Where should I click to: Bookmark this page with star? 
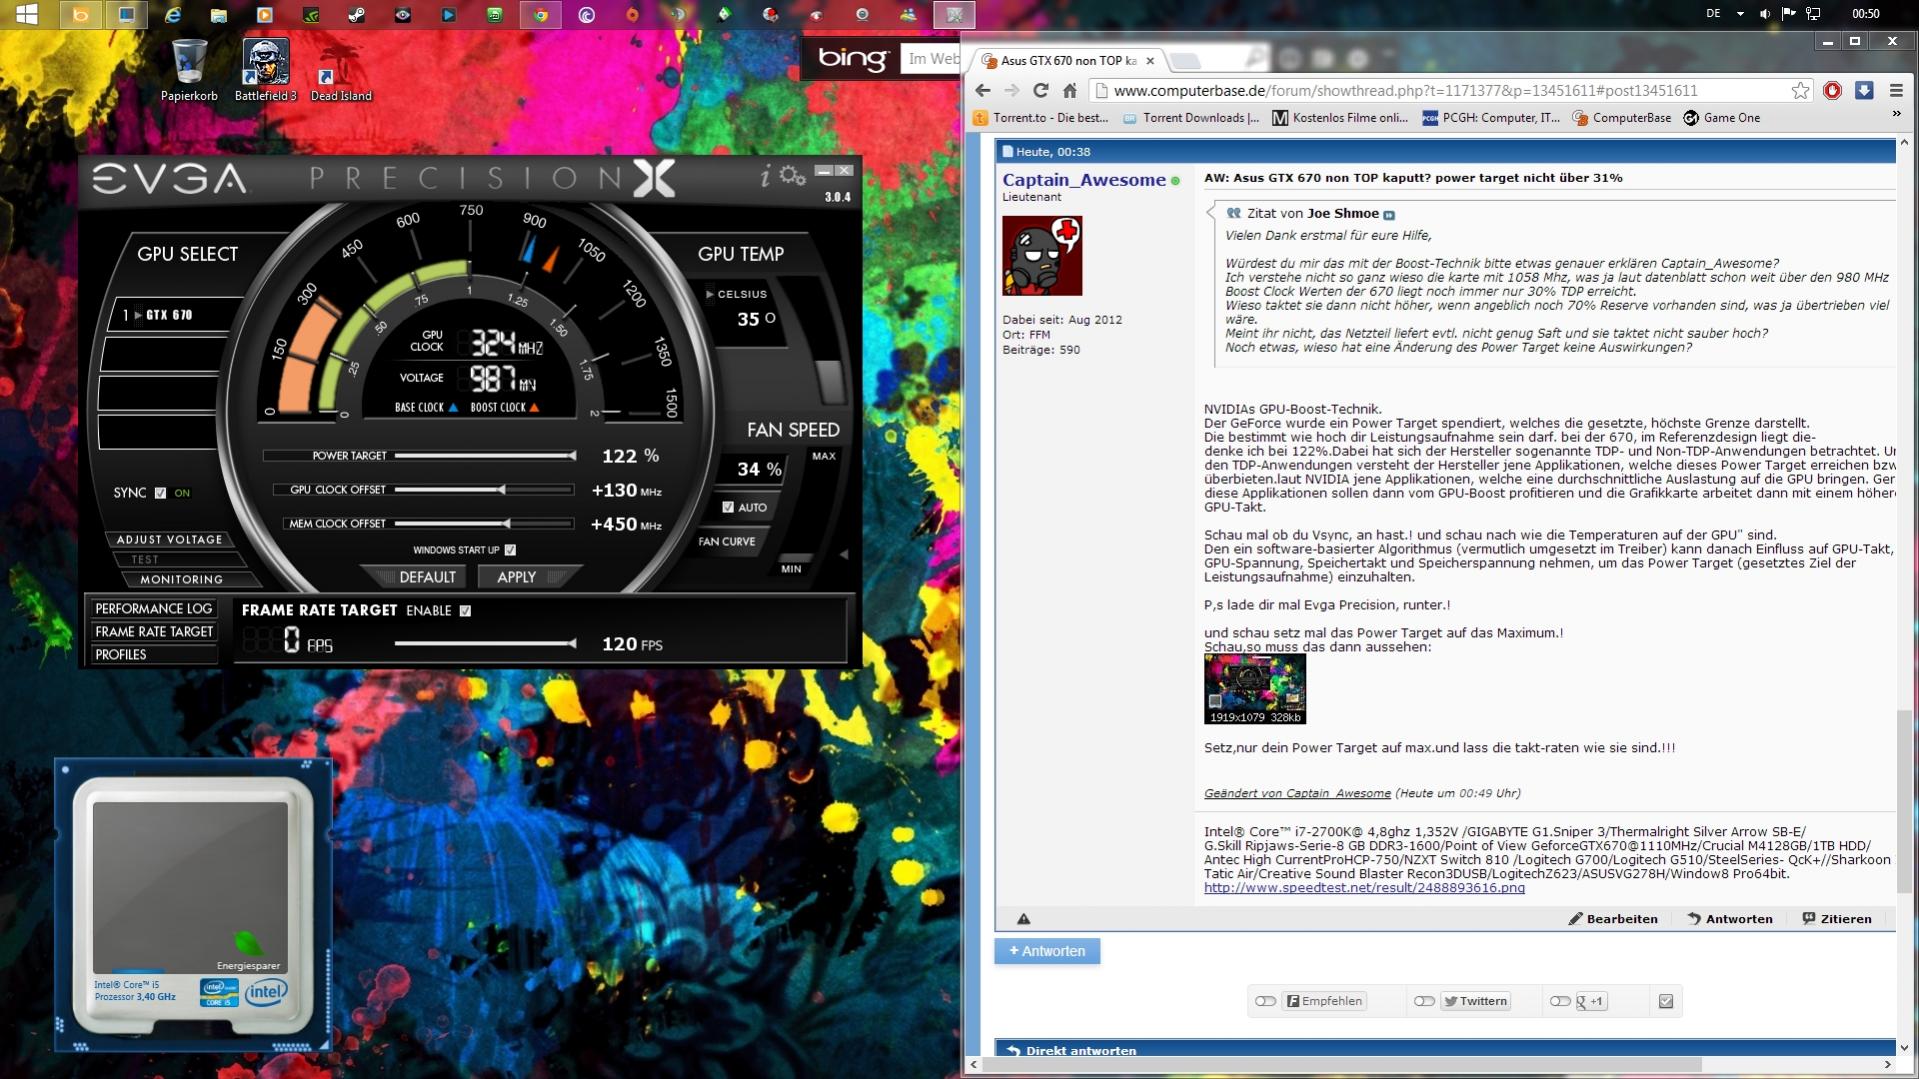pos(1800,91)
